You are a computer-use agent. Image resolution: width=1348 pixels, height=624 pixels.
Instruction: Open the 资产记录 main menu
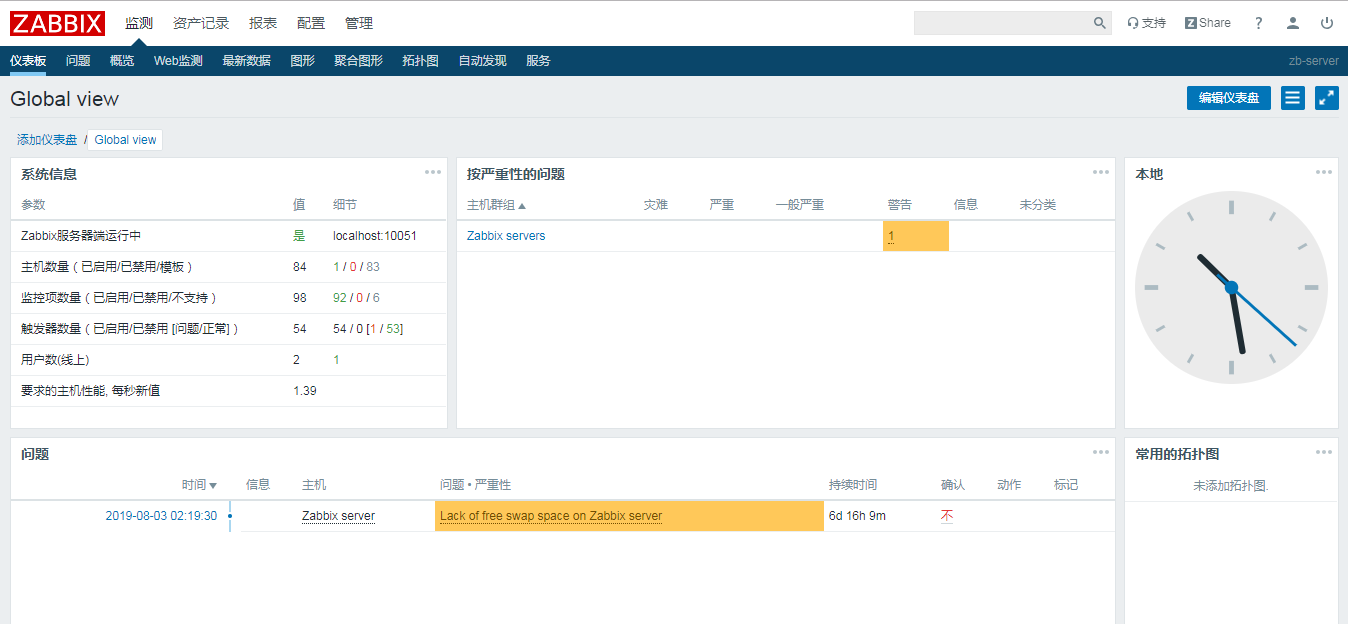tap(201, 23)
